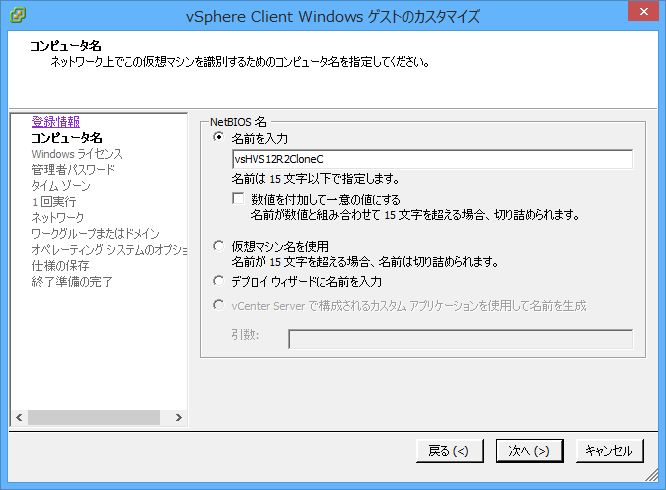Click the NetBIOS name field containing vsHVS12R2CloneC

432,159
